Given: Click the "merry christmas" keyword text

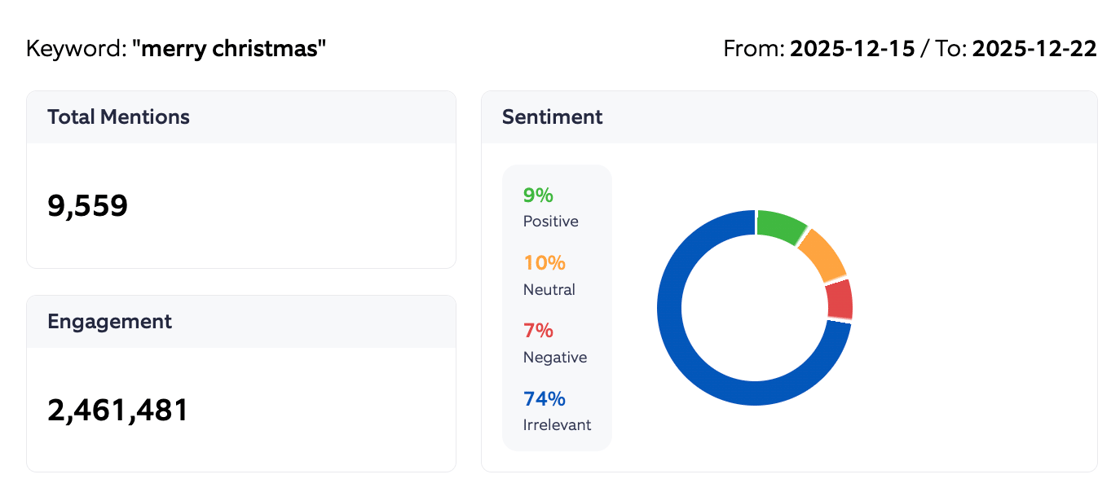Looking at the screenshot, I should coord(229,49).
